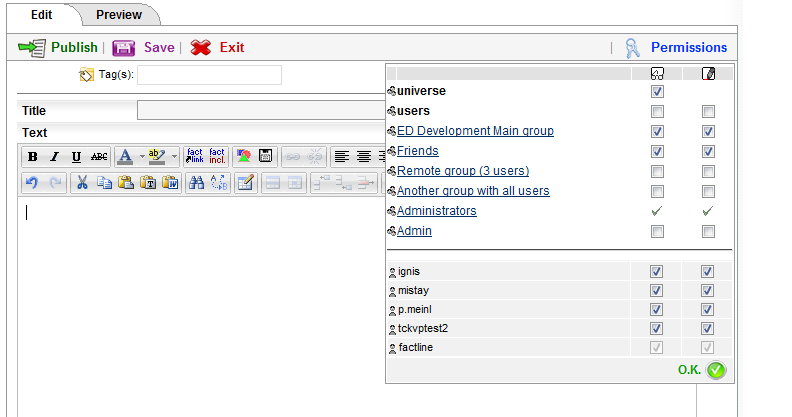Select the factline user name
Viewport: 792px width, 417px height.
pos(416,347)
